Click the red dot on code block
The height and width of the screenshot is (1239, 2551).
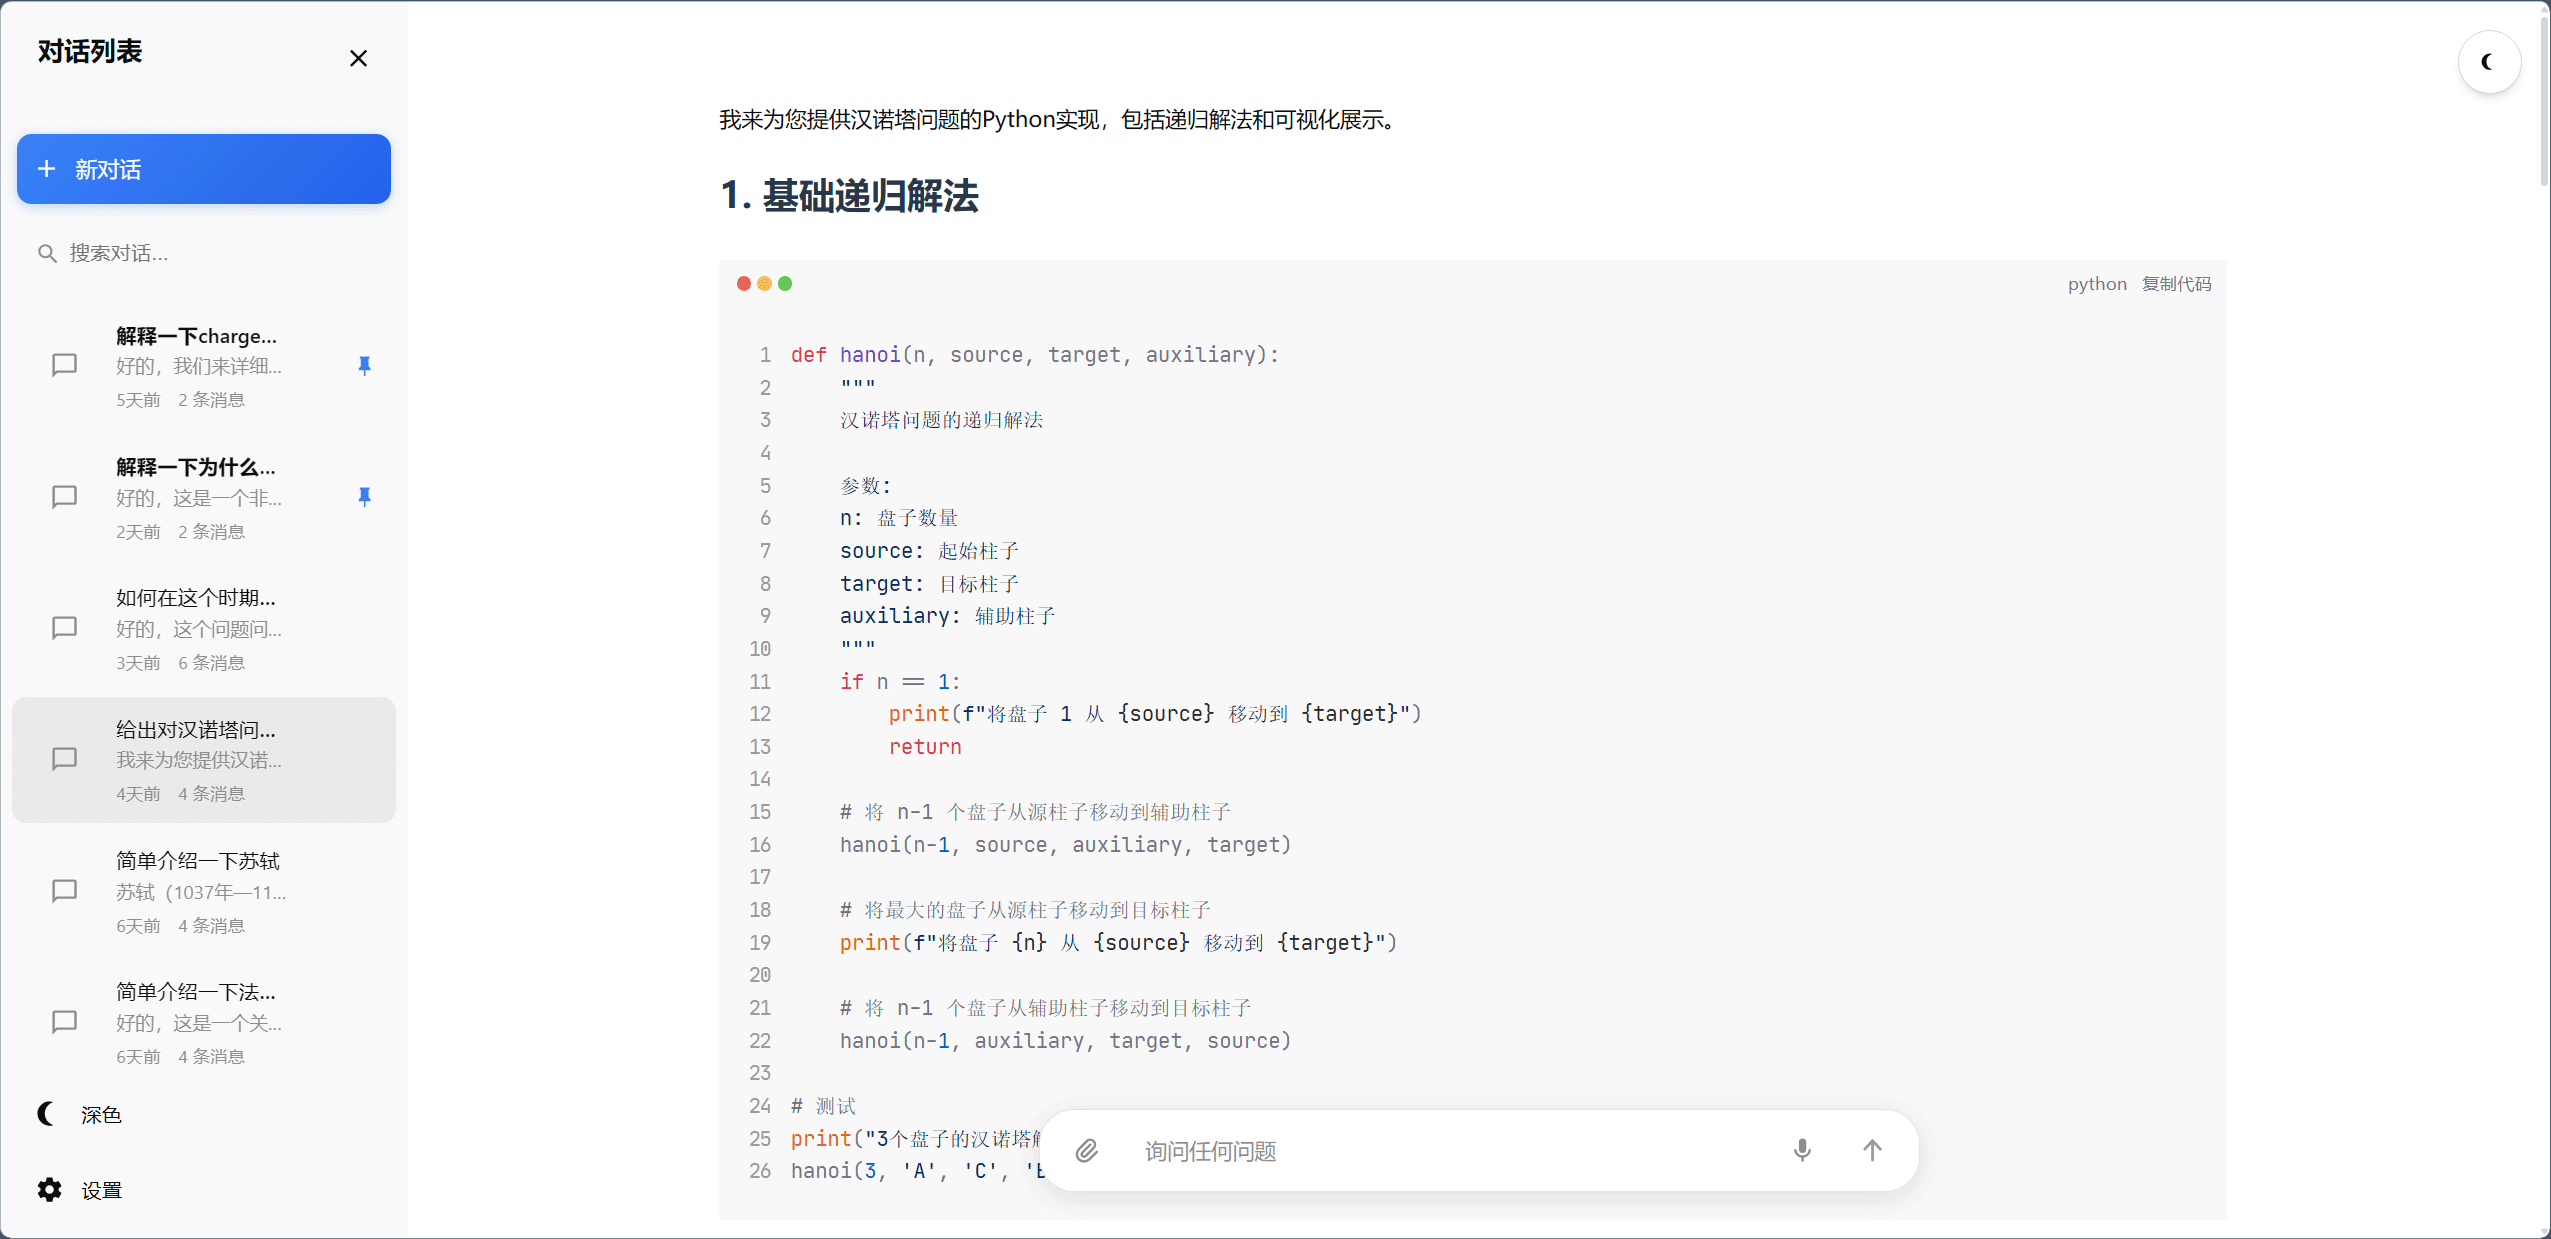[x=744, y=284]
